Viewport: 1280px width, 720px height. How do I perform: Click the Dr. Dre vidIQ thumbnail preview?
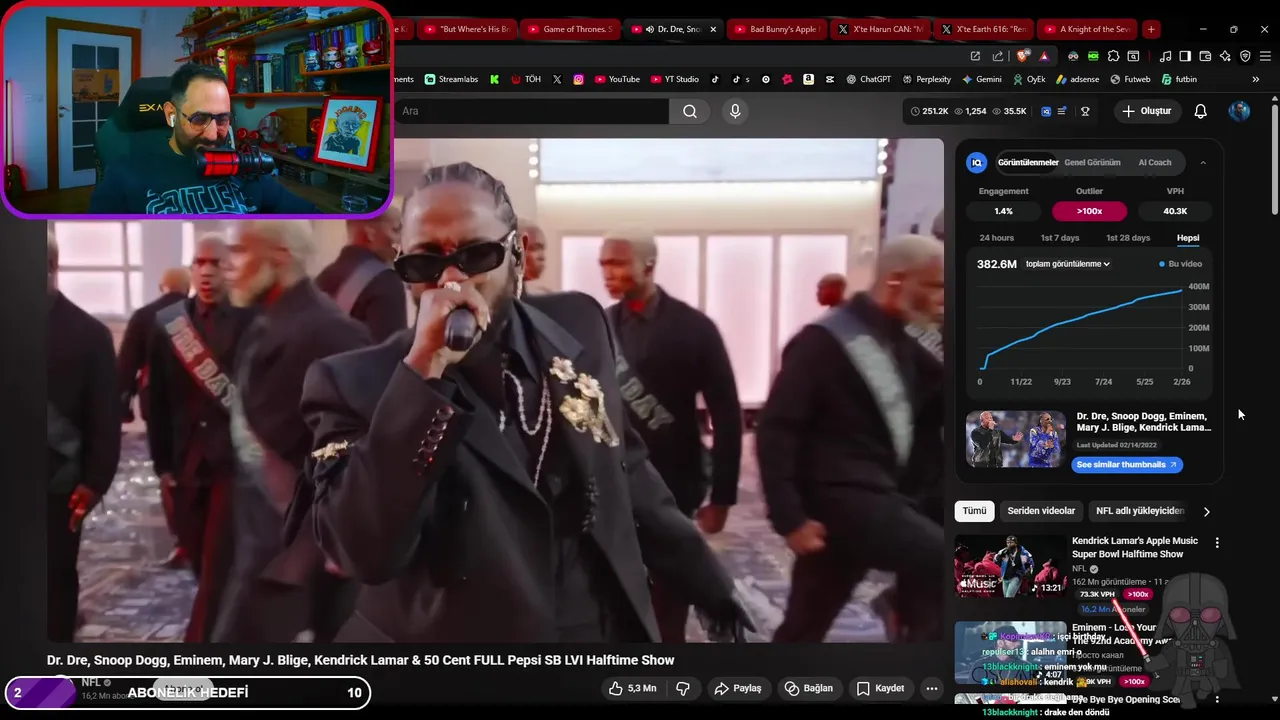pyautogui.click(x=1016, y=439)
